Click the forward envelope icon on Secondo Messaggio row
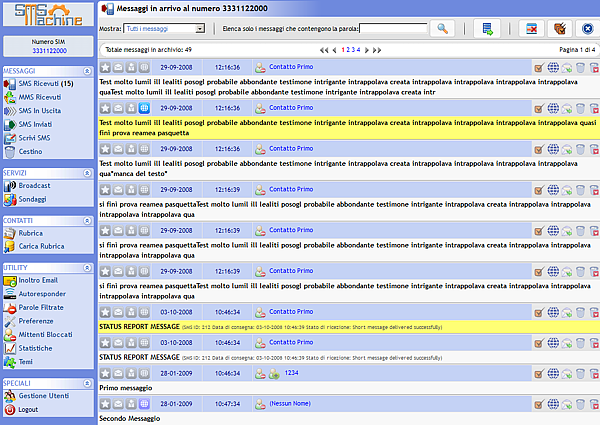Image resolution: width=600 pixels, height=425 pixels. [567, 404]
